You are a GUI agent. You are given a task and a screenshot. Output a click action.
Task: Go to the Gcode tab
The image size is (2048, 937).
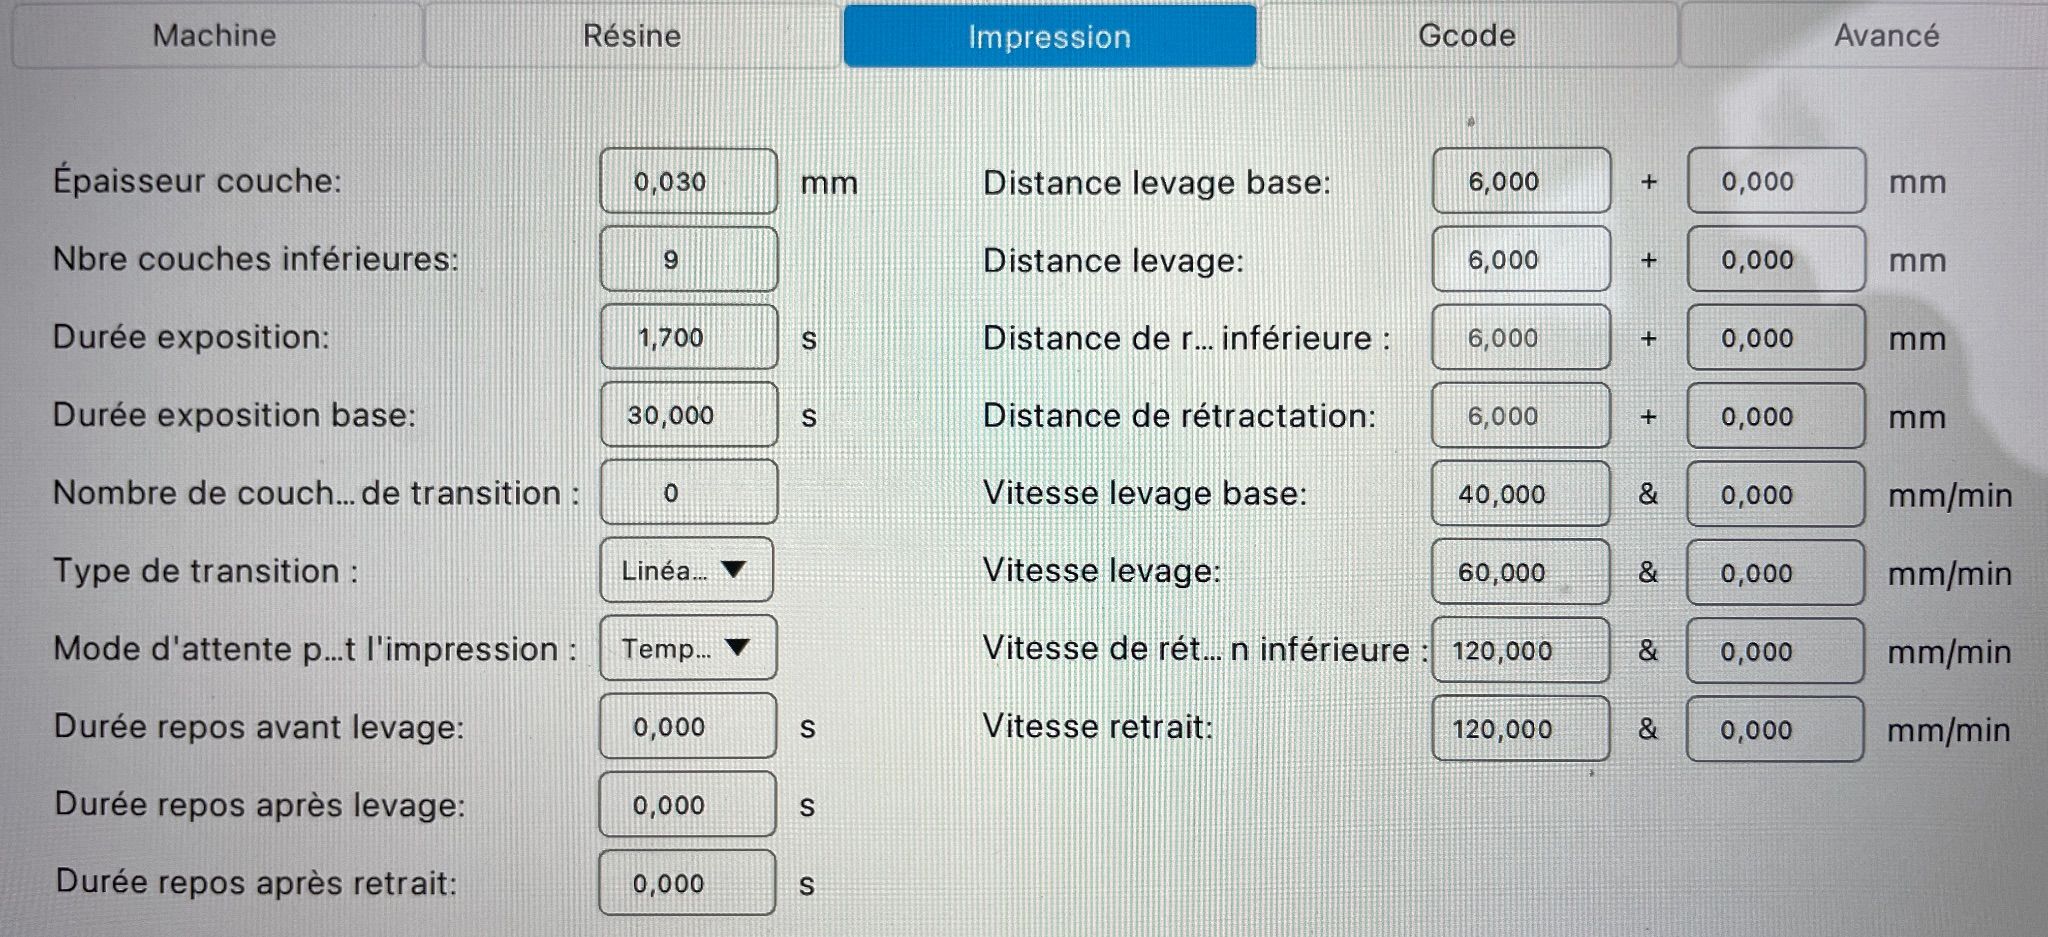[1466, 36]
